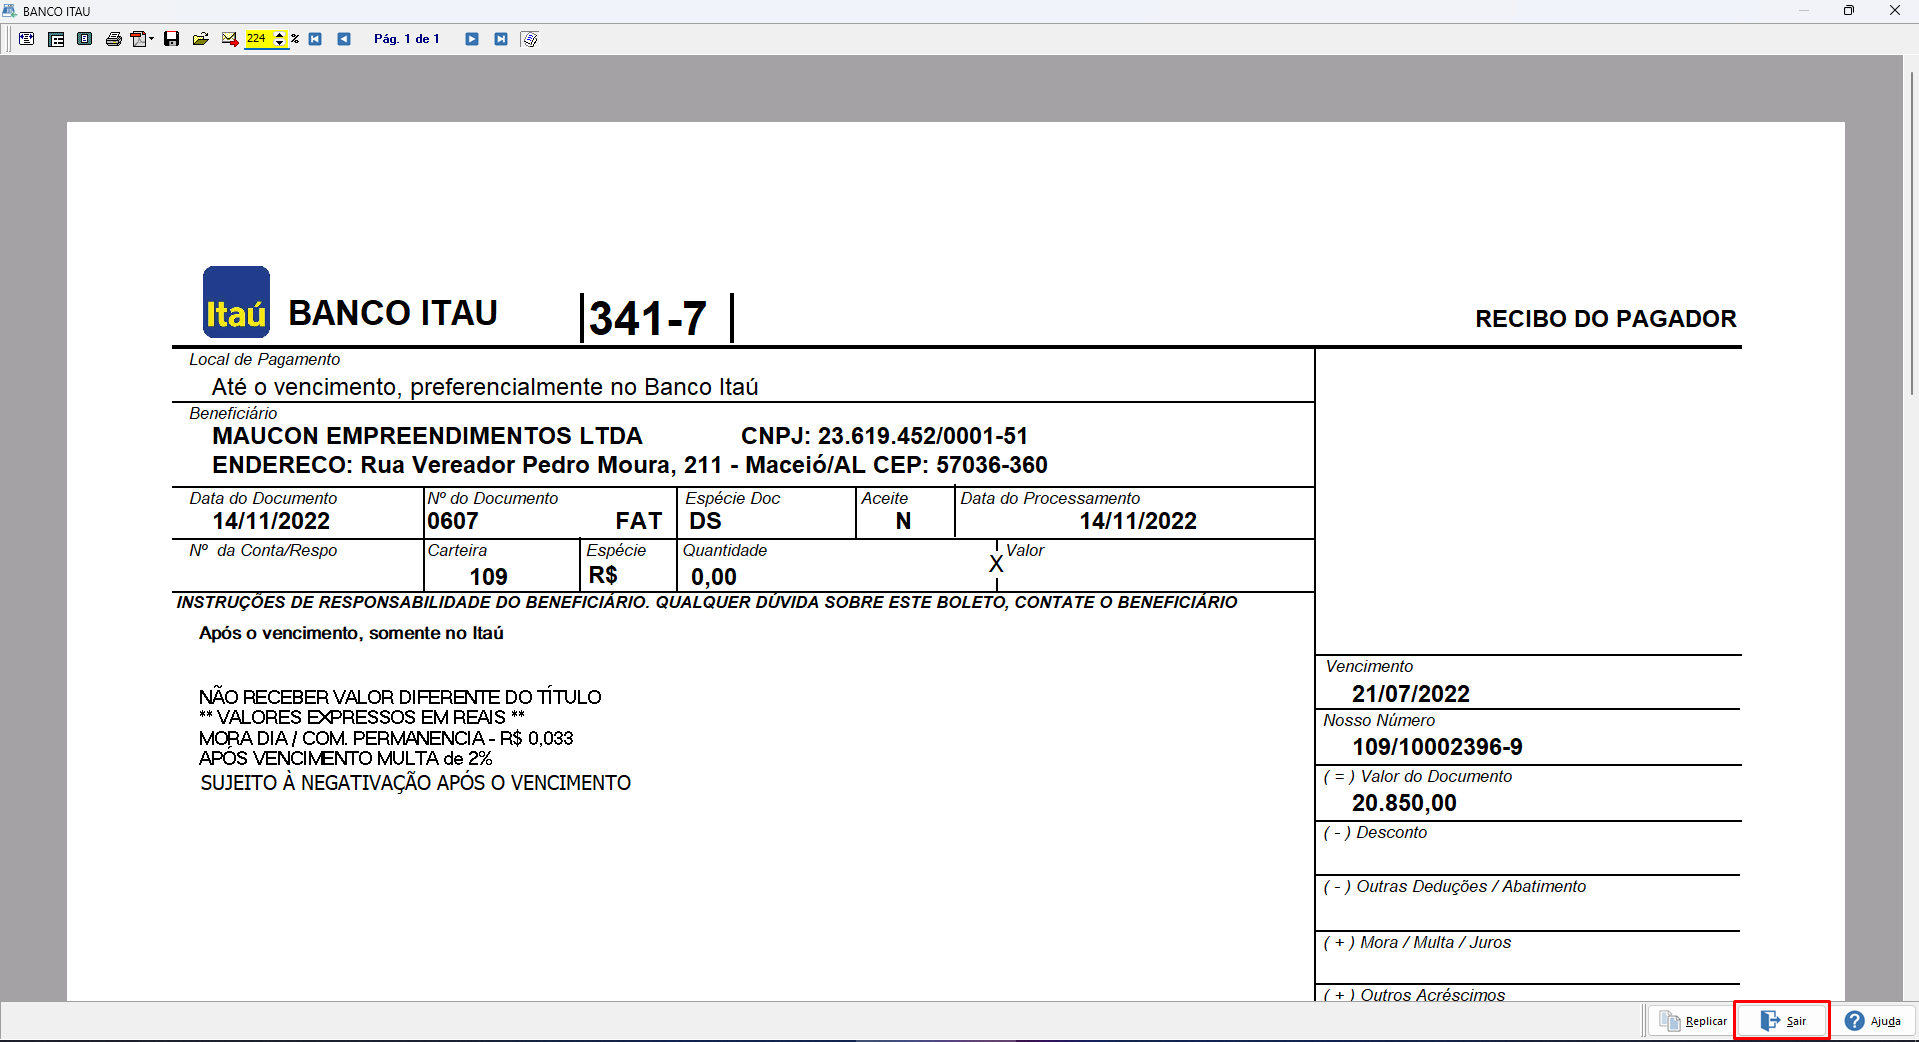Print the boleto using the printer icon

114,39
